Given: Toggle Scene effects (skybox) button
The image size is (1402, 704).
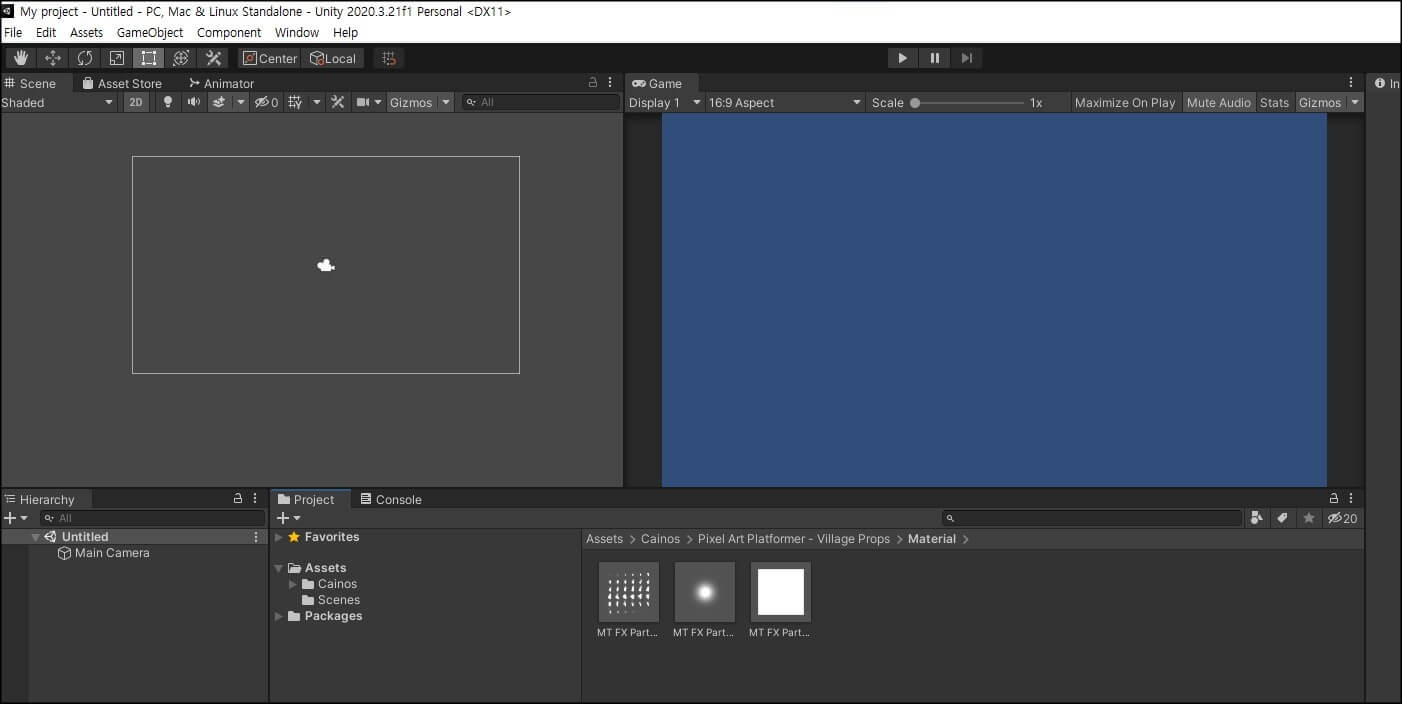Looking at the screenshot, I should [219, 102].
